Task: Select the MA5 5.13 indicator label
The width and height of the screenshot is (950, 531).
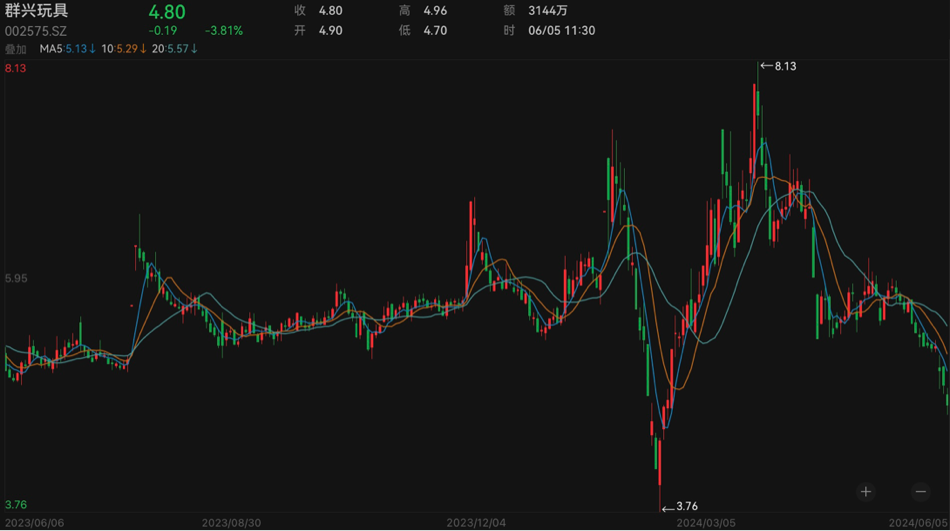Action: point(67,48)
